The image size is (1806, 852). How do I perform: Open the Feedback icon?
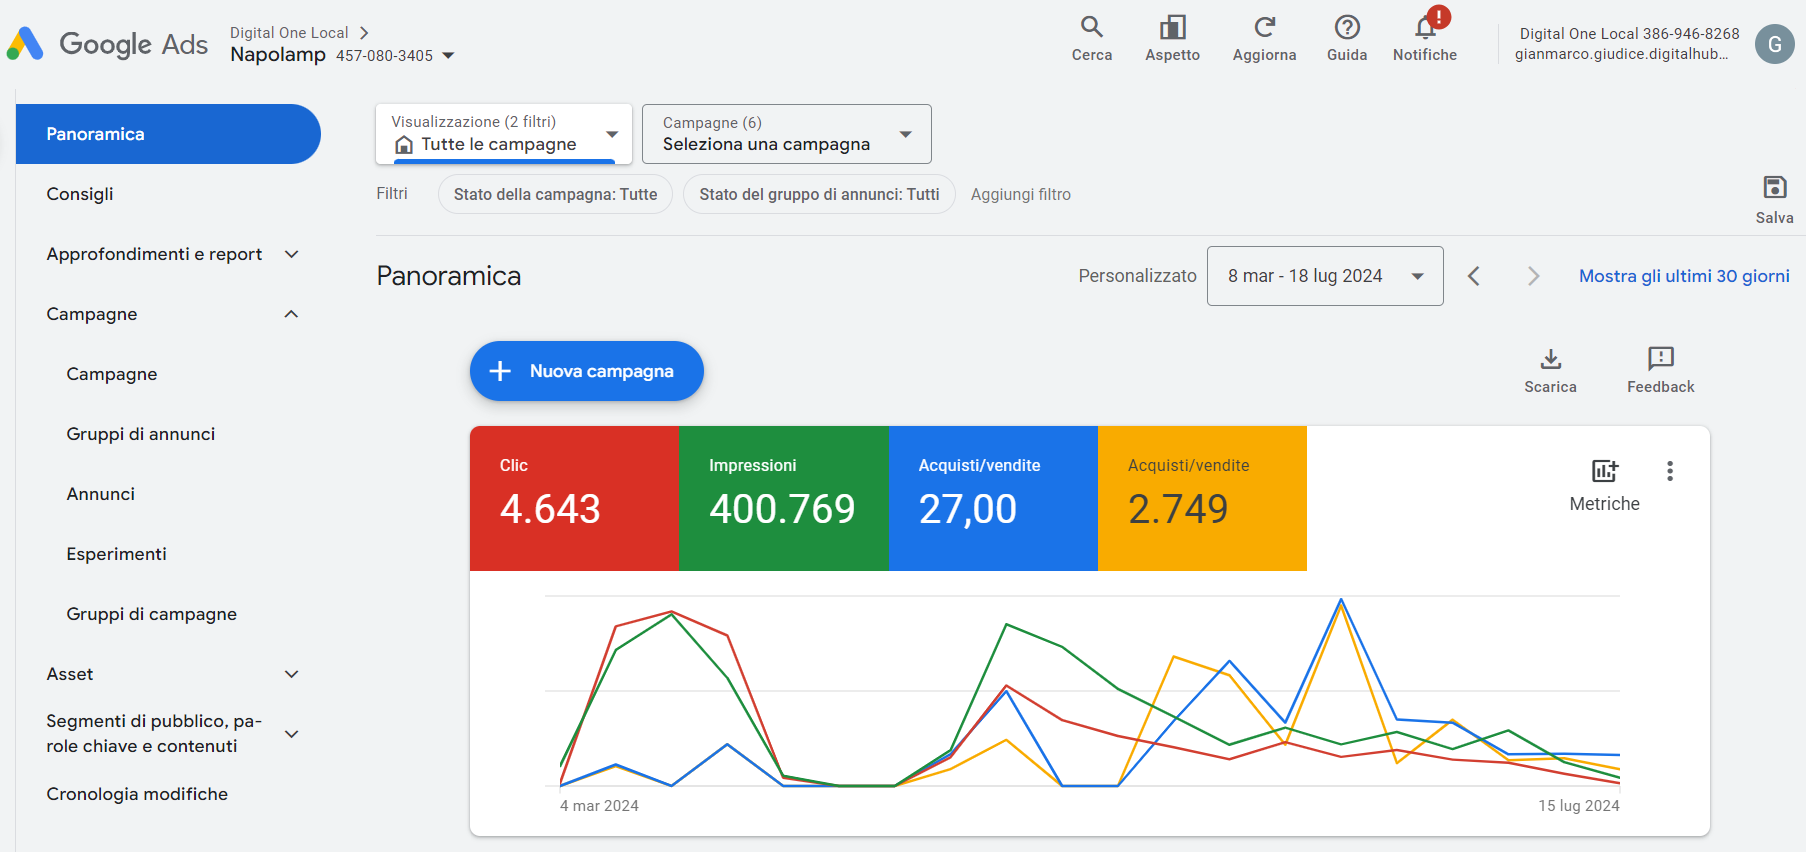pyautogui.click(x=1660, y=360)
